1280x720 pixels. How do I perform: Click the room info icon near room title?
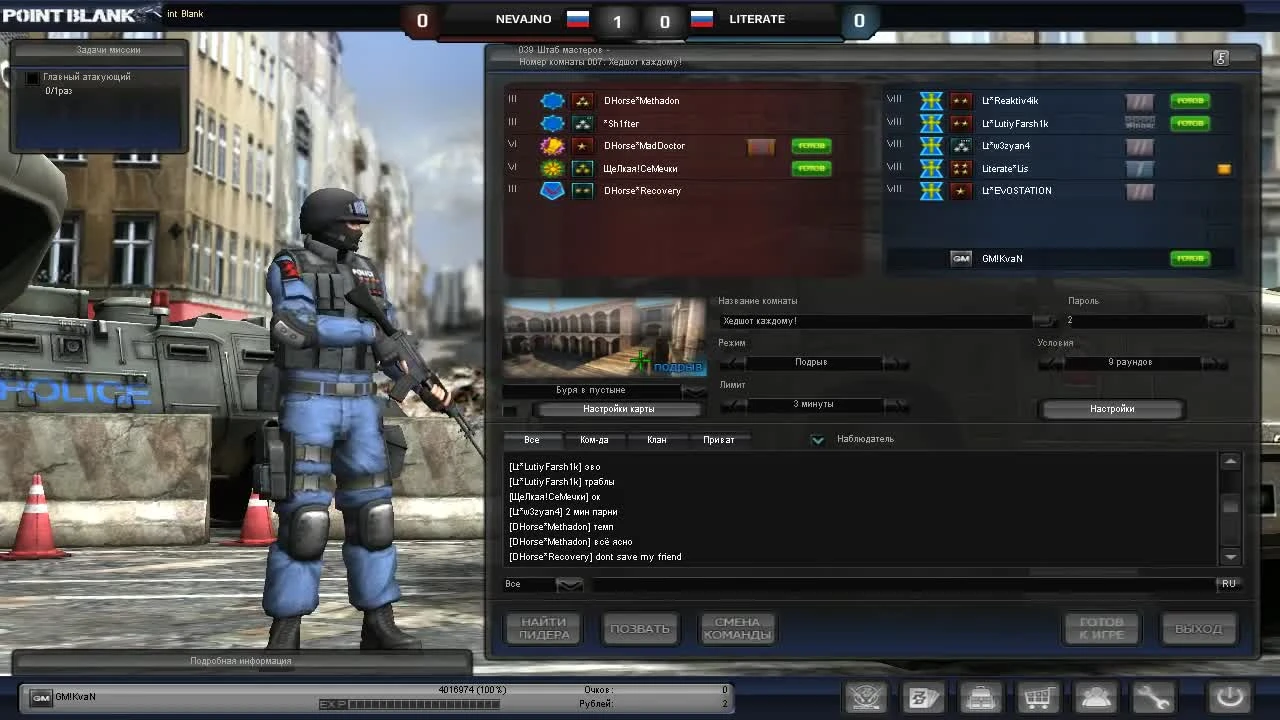pyautogui.click(x=1221, y=58)
